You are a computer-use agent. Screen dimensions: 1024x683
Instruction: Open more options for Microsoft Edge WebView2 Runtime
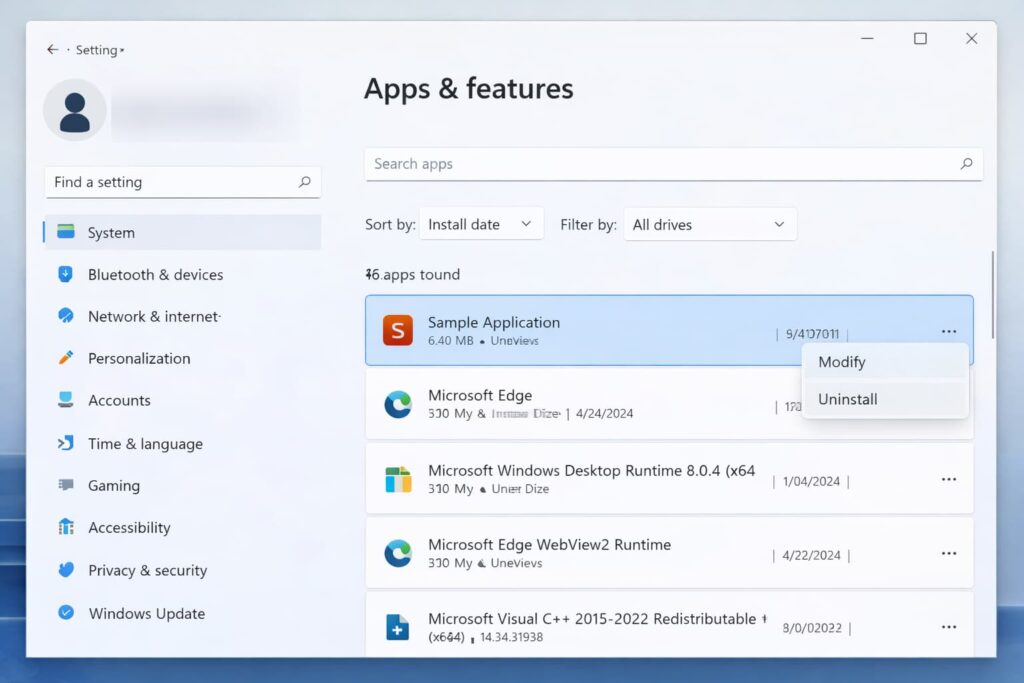pyautogui.click(x=948, y=554)
